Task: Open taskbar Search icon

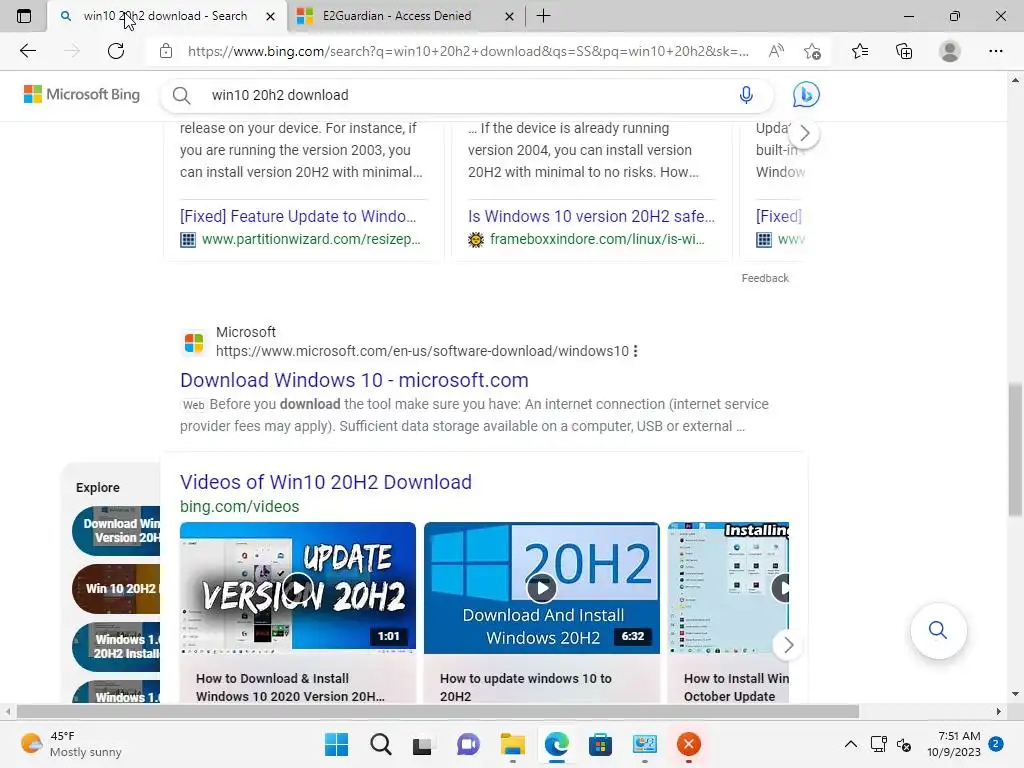Action: [381, 744]
